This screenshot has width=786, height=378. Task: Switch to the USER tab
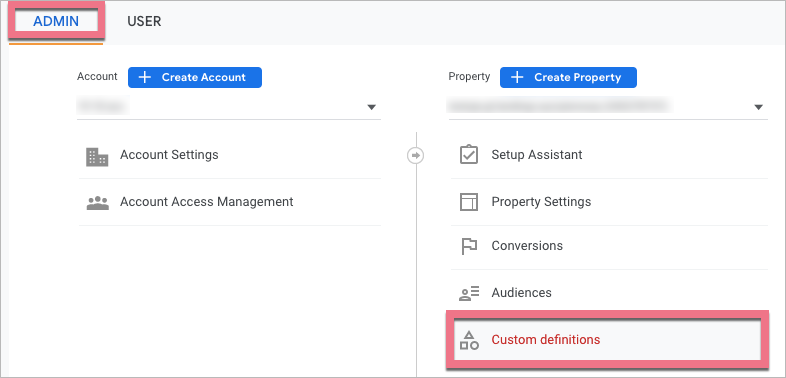tap(144, 22)
